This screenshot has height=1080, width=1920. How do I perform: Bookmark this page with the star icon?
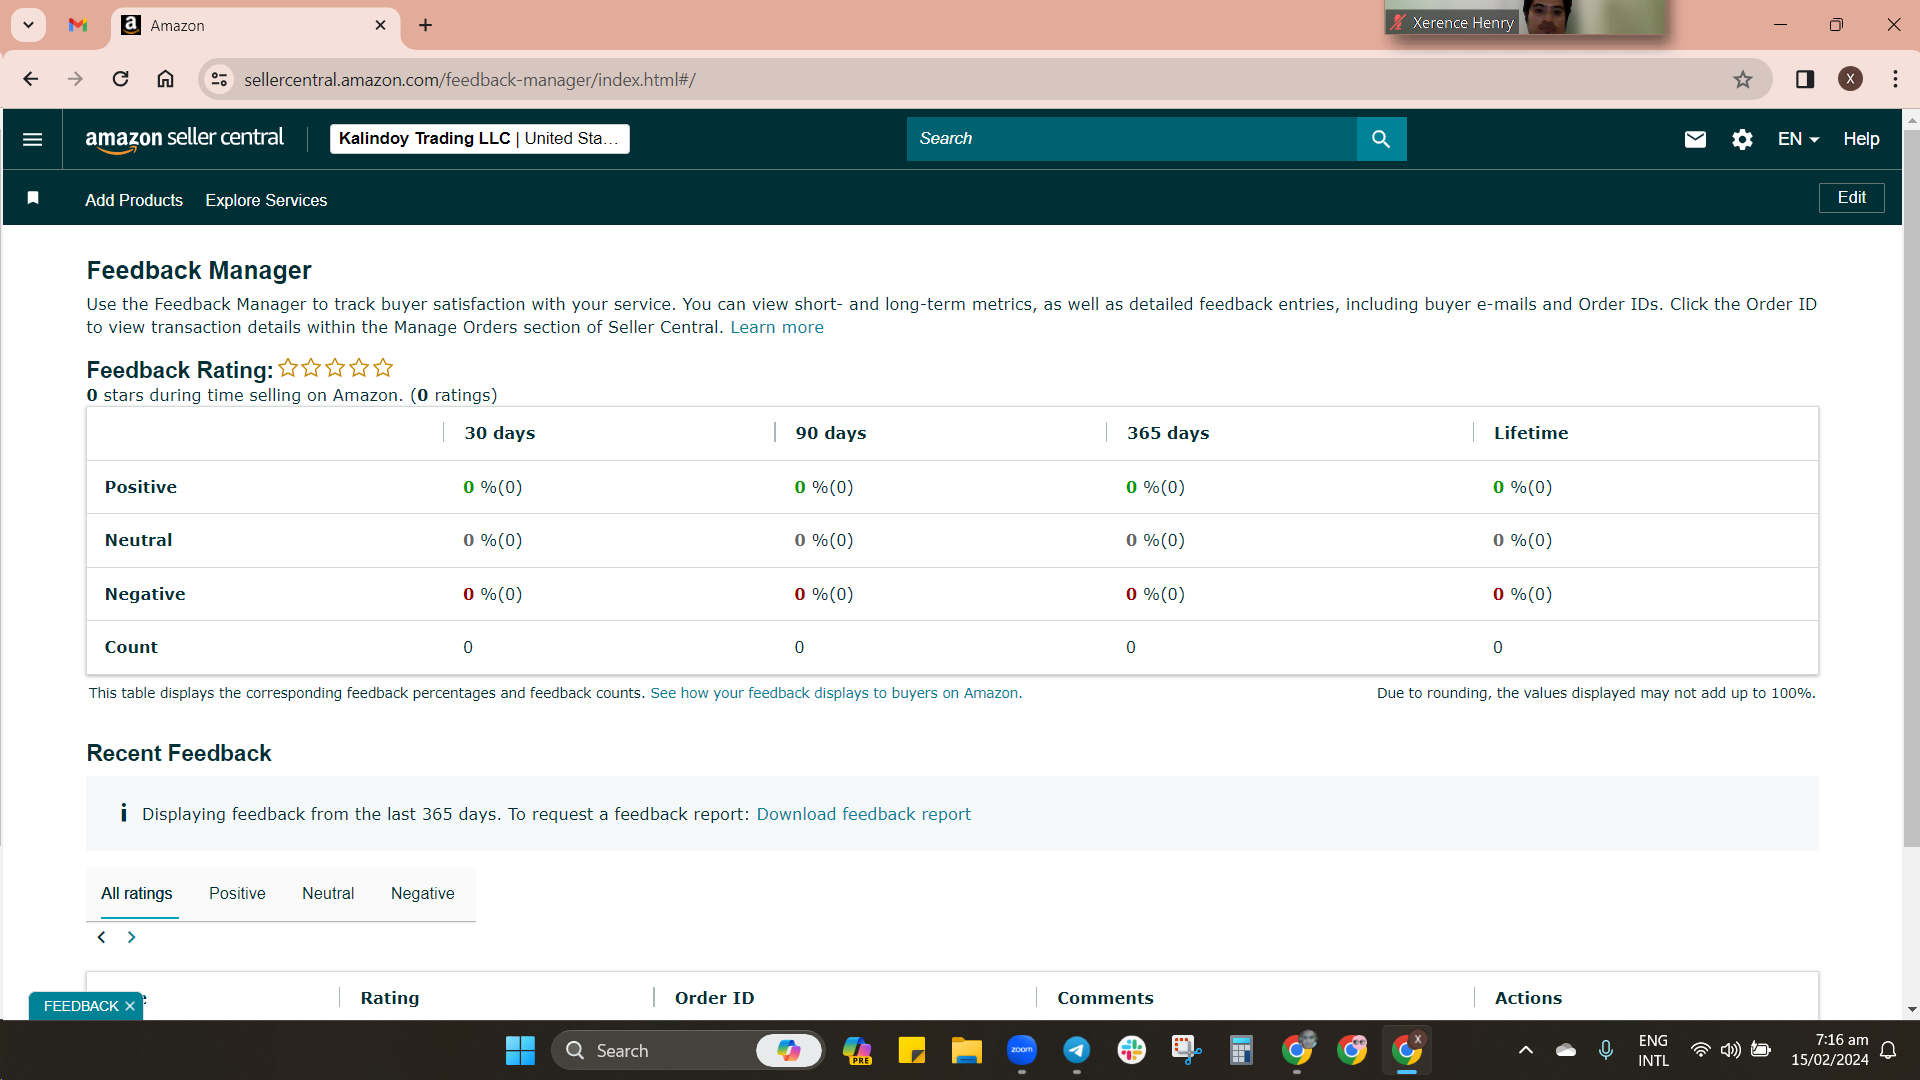[1743, 79]
